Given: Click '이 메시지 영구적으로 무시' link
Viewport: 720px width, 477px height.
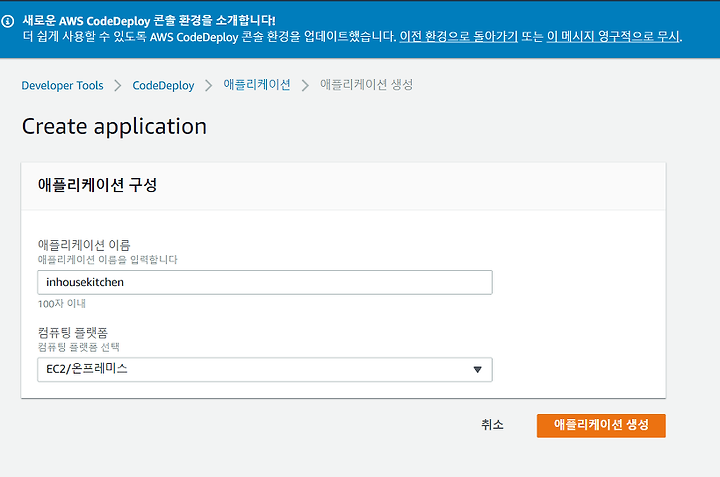Looking at the screenshot, I should pyautogui.click(x=613, y=36).
